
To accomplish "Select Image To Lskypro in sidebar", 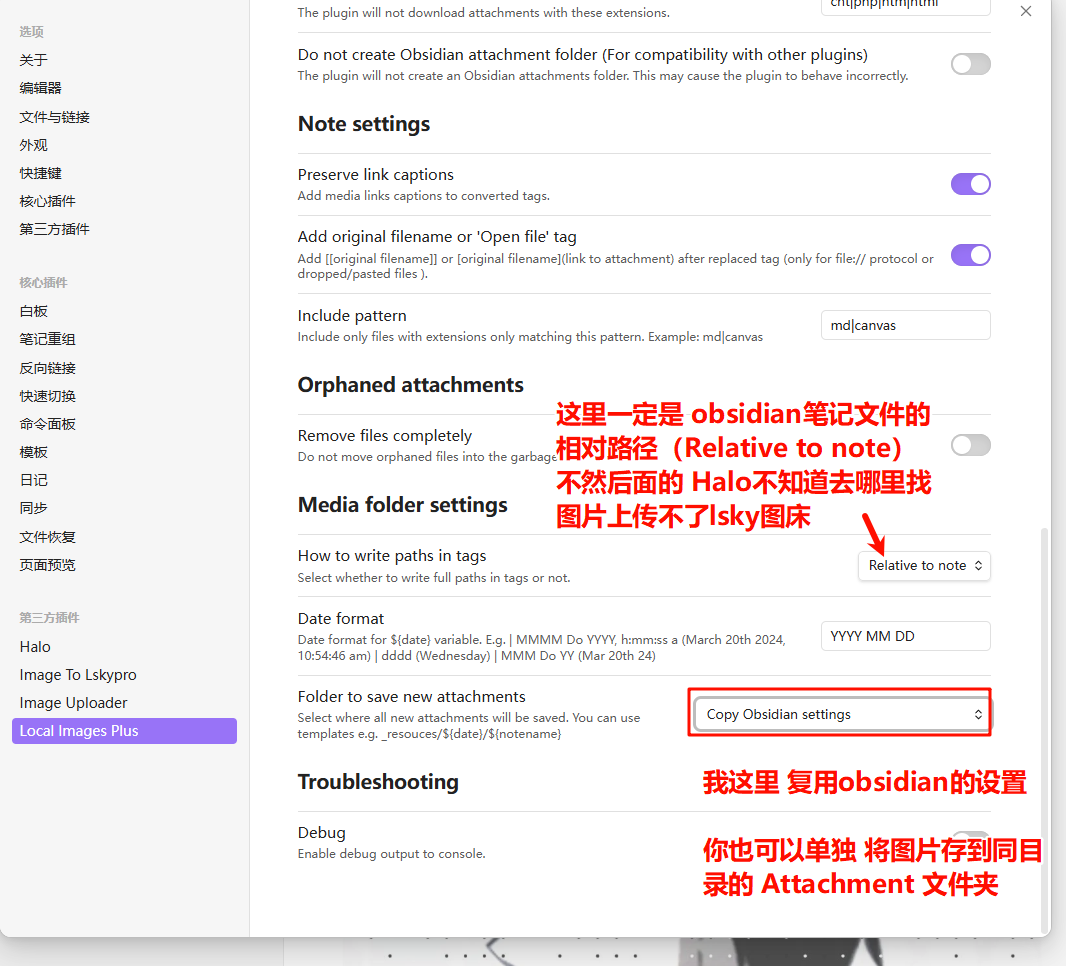I will point(78,675).
